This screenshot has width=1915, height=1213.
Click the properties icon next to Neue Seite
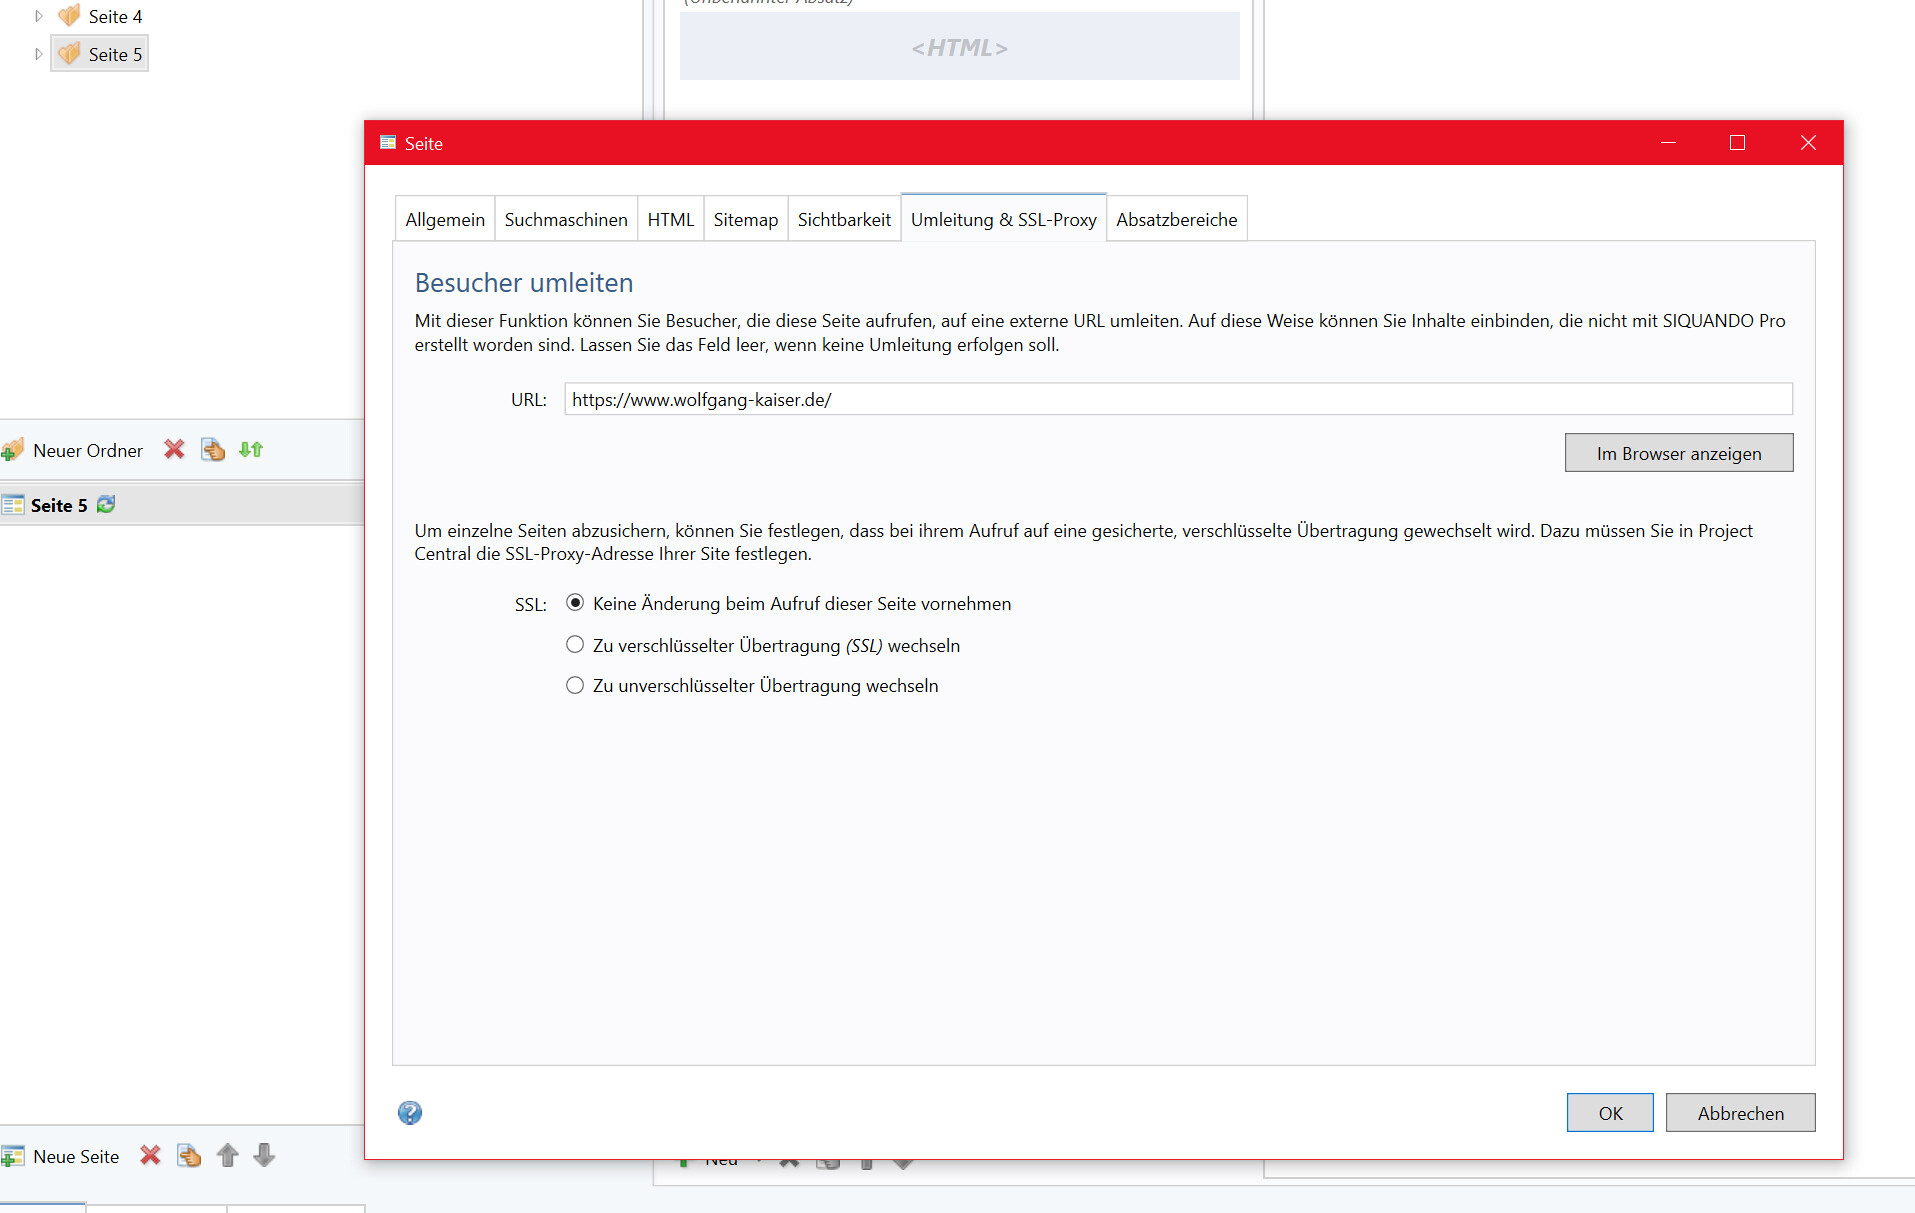pos(189,1156)
